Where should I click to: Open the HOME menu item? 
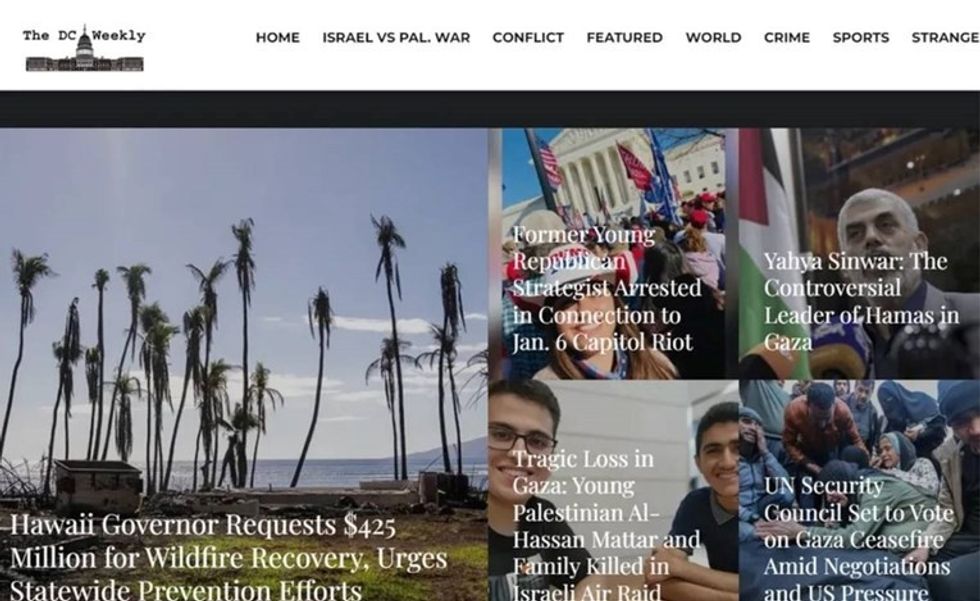[278, 37]
